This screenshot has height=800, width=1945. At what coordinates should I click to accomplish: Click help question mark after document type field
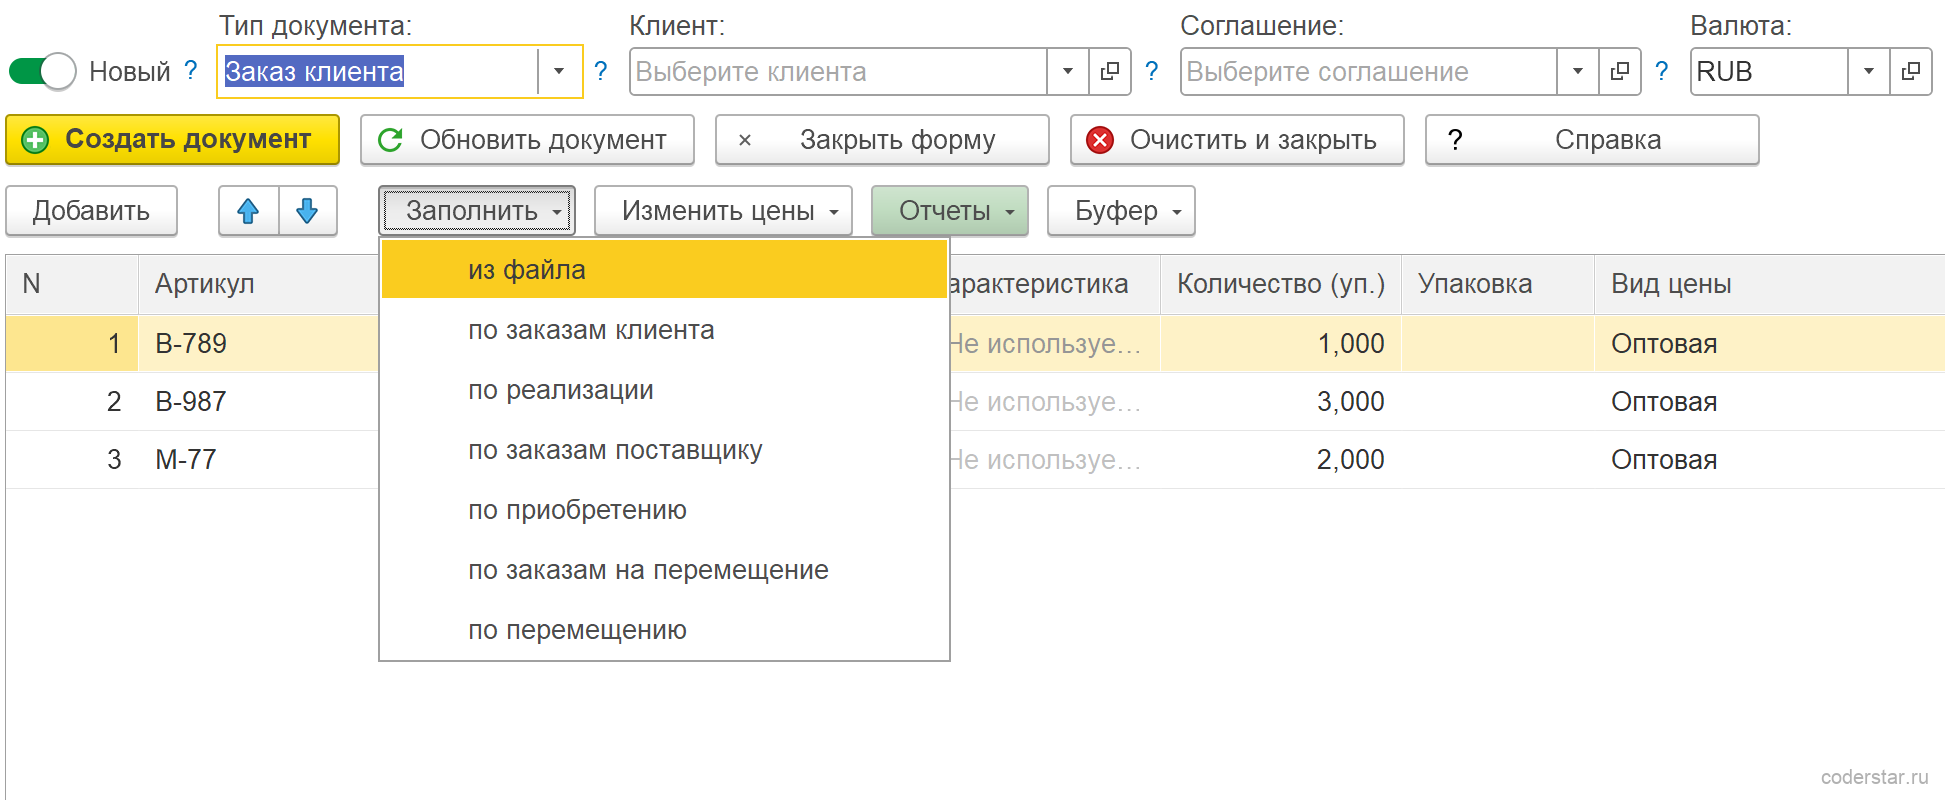tap(601, 71)
